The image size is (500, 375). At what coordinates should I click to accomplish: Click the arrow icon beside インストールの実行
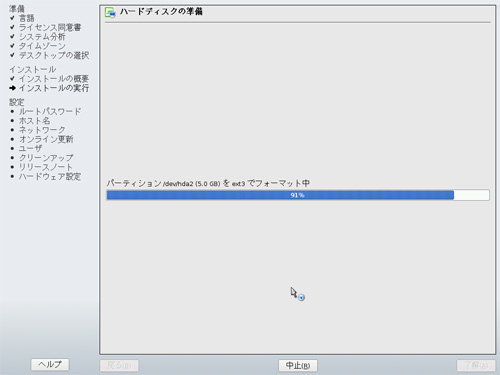[12, 88]
